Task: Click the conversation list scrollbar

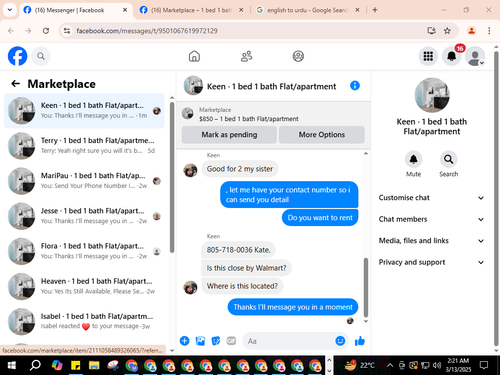Action: click(x=172, y=177)
